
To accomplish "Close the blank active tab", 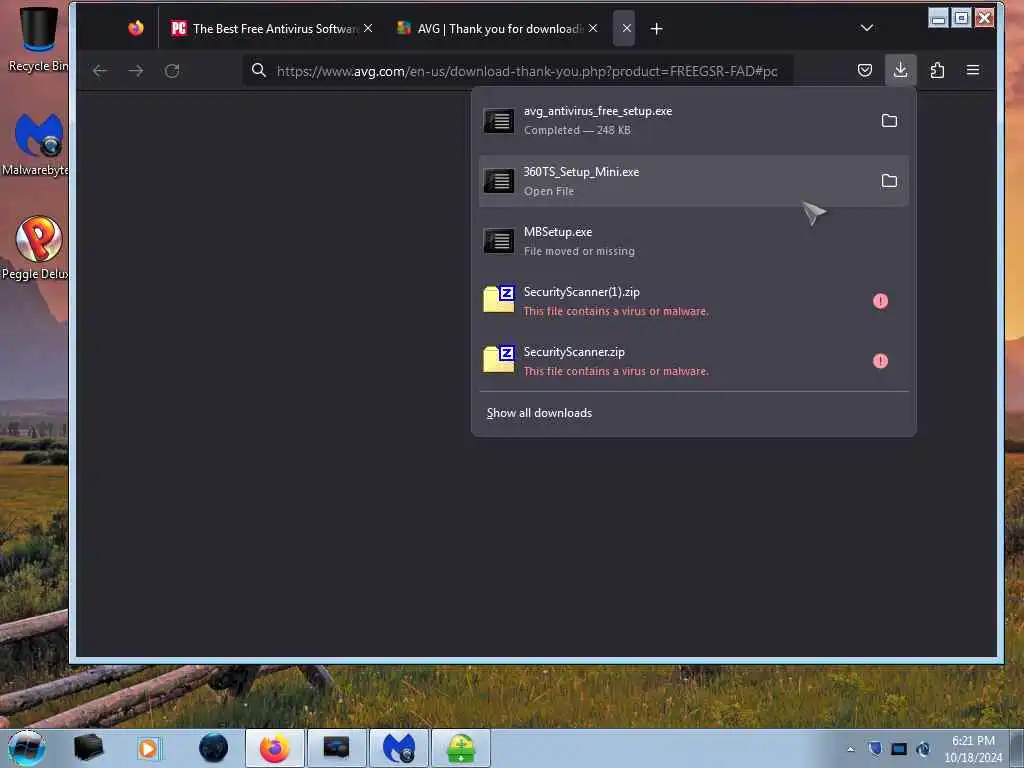I will (626, 28).
